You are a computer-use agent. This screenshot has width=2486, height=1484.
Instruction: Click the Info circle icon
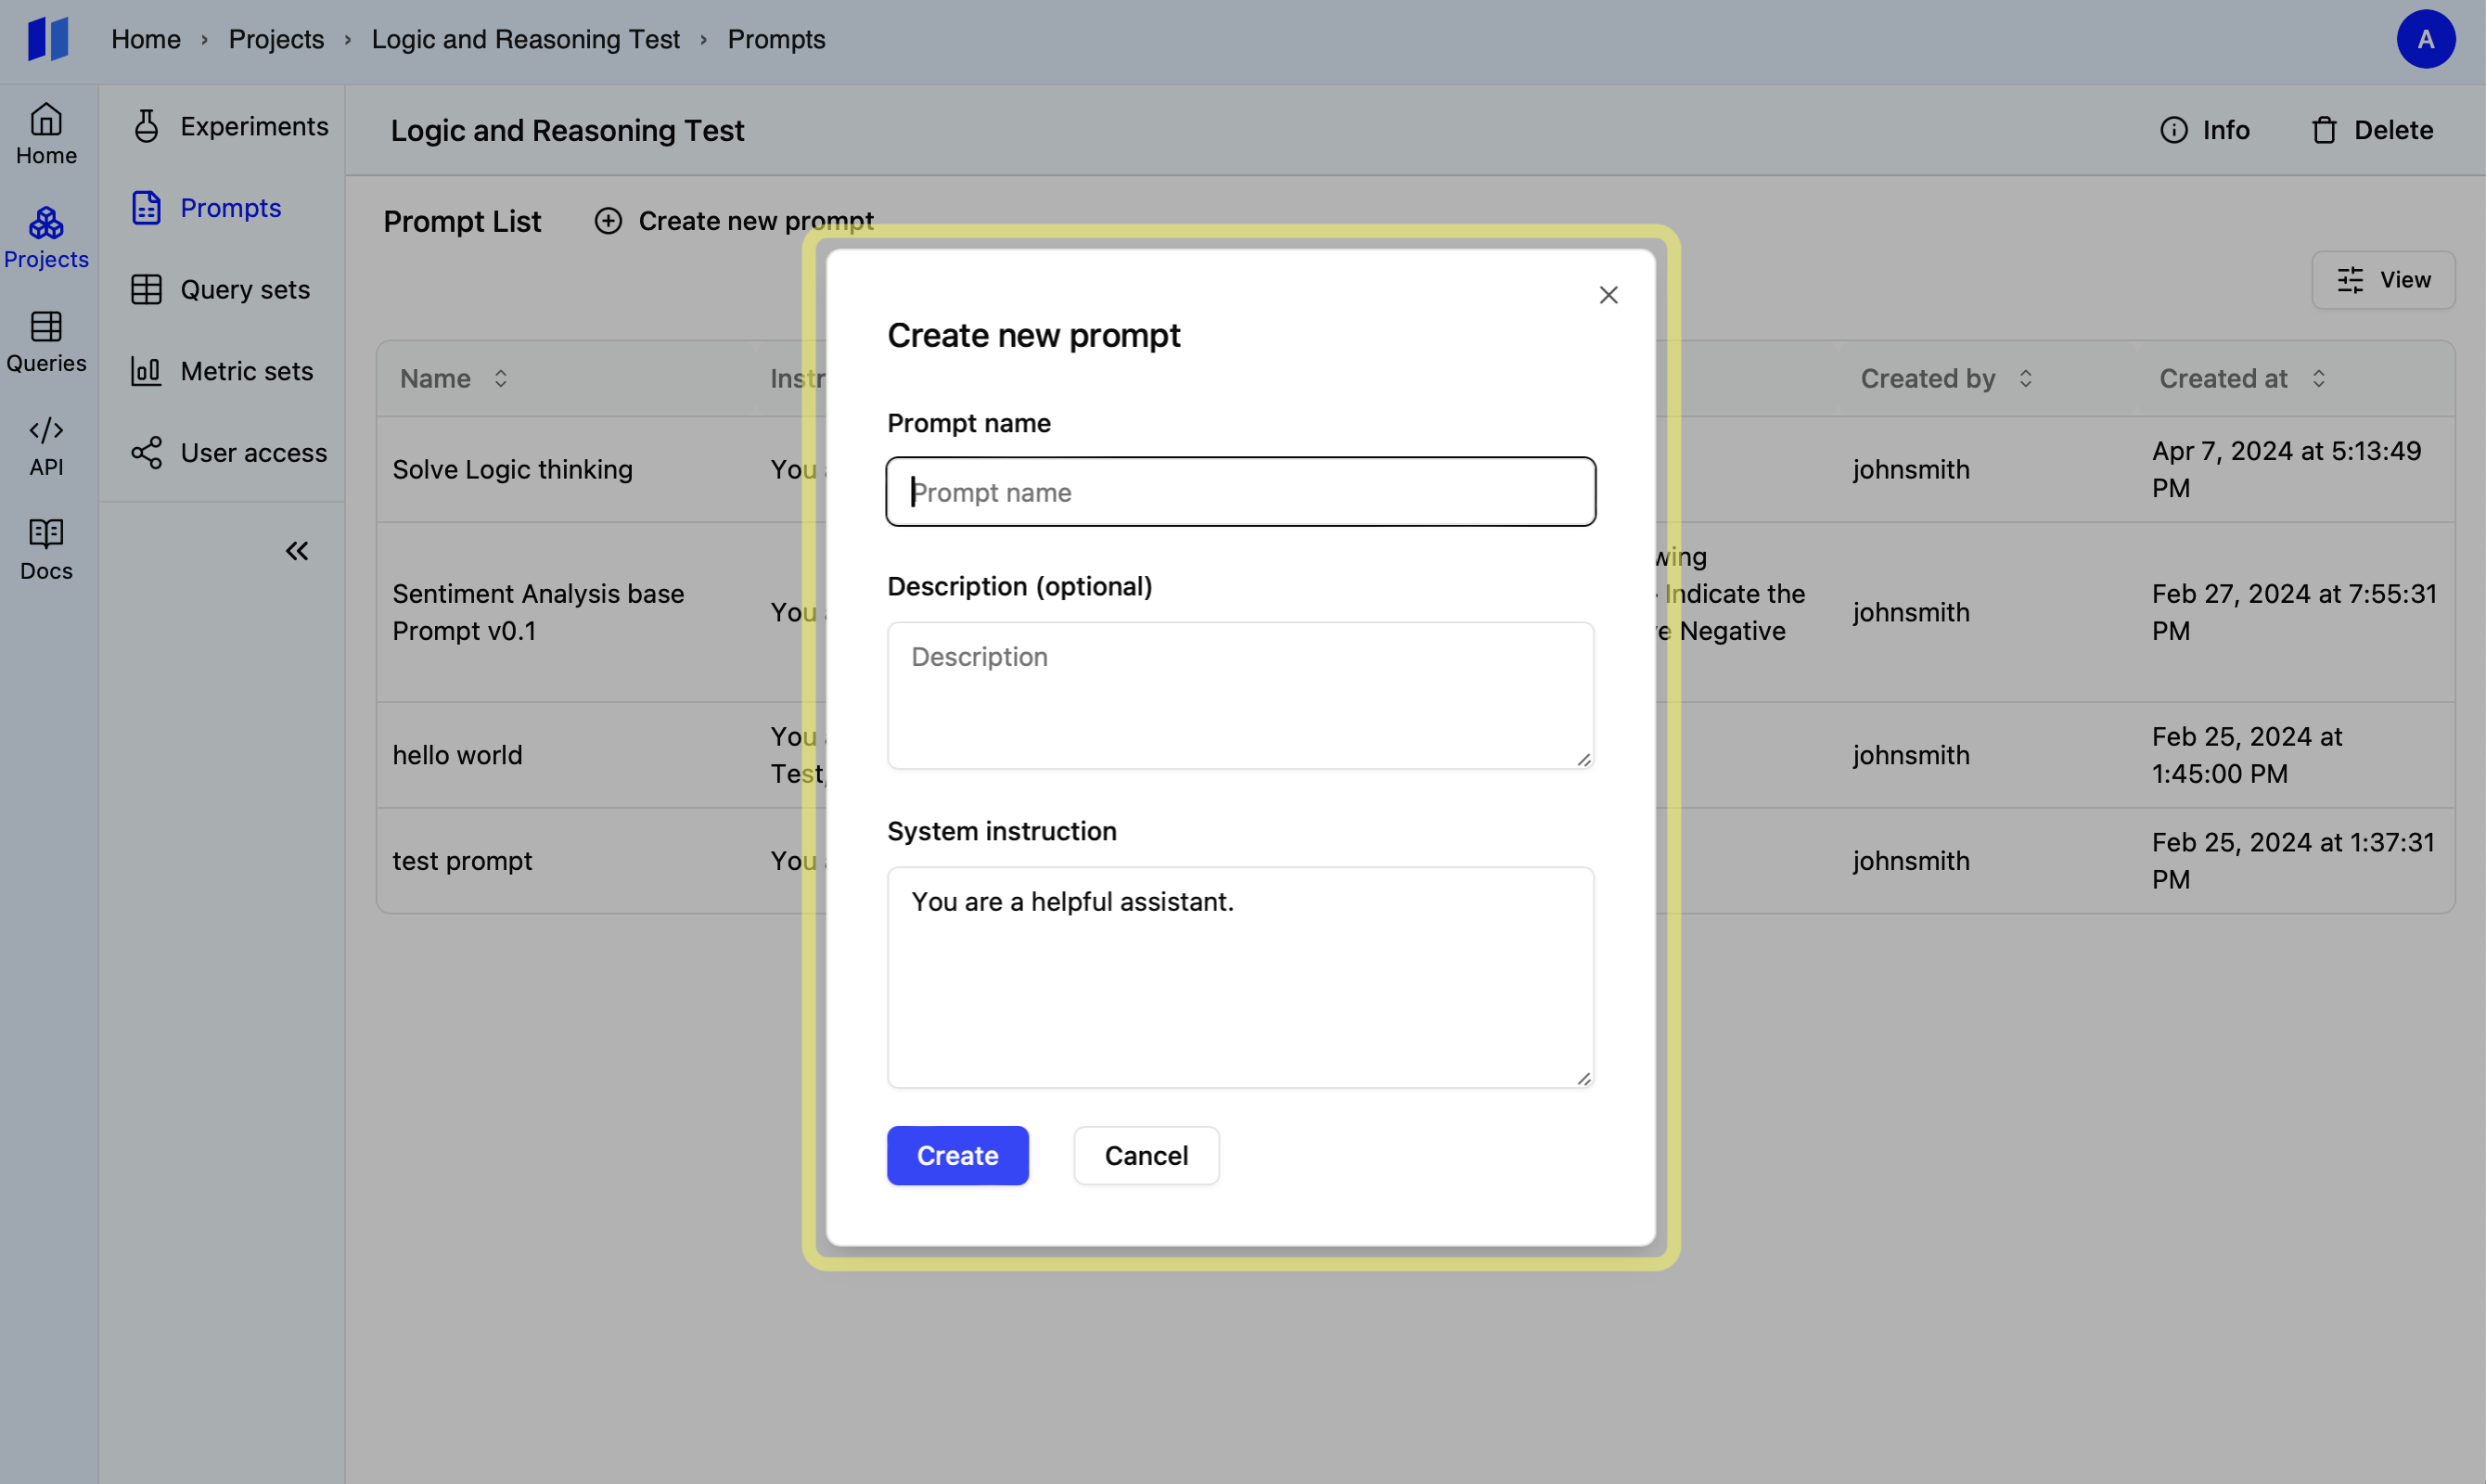click(x=2173, y=130)
